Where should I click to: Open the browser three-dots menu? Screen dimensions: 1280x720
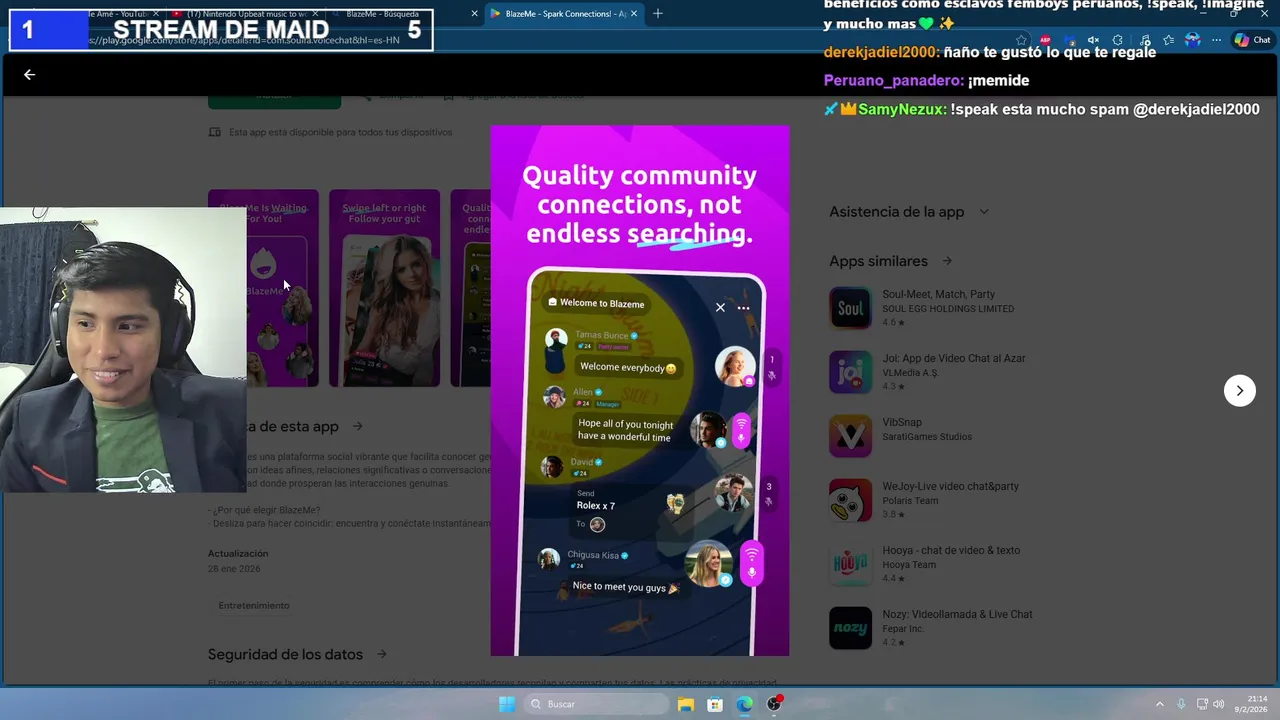pos(1216,40)
